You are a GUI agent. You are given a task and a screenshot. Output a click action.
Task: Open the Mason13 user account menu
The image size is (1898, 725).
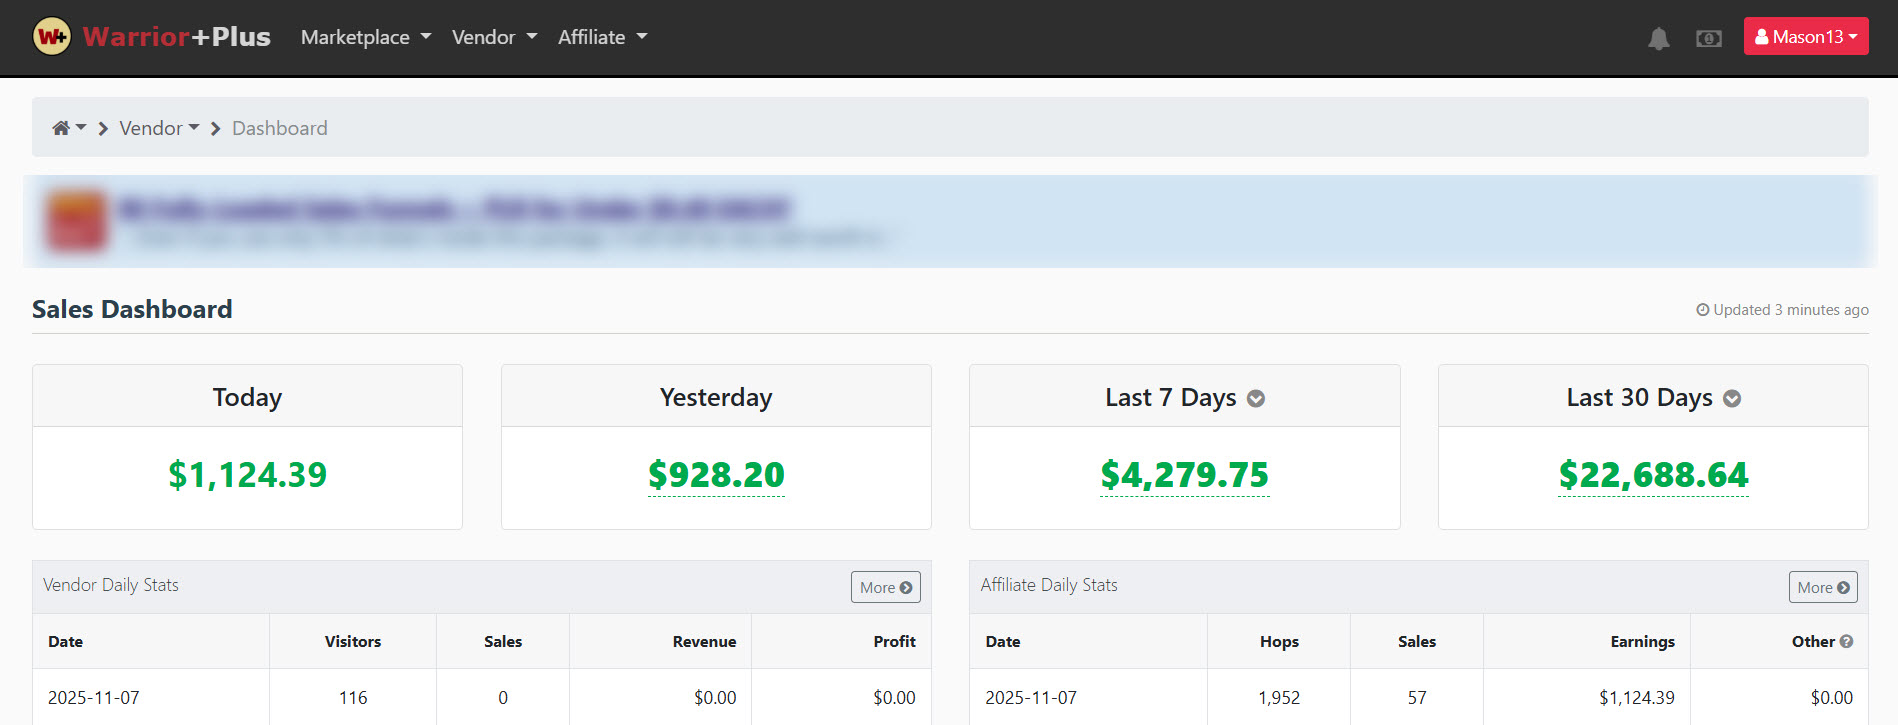[x=1805, y=37]
